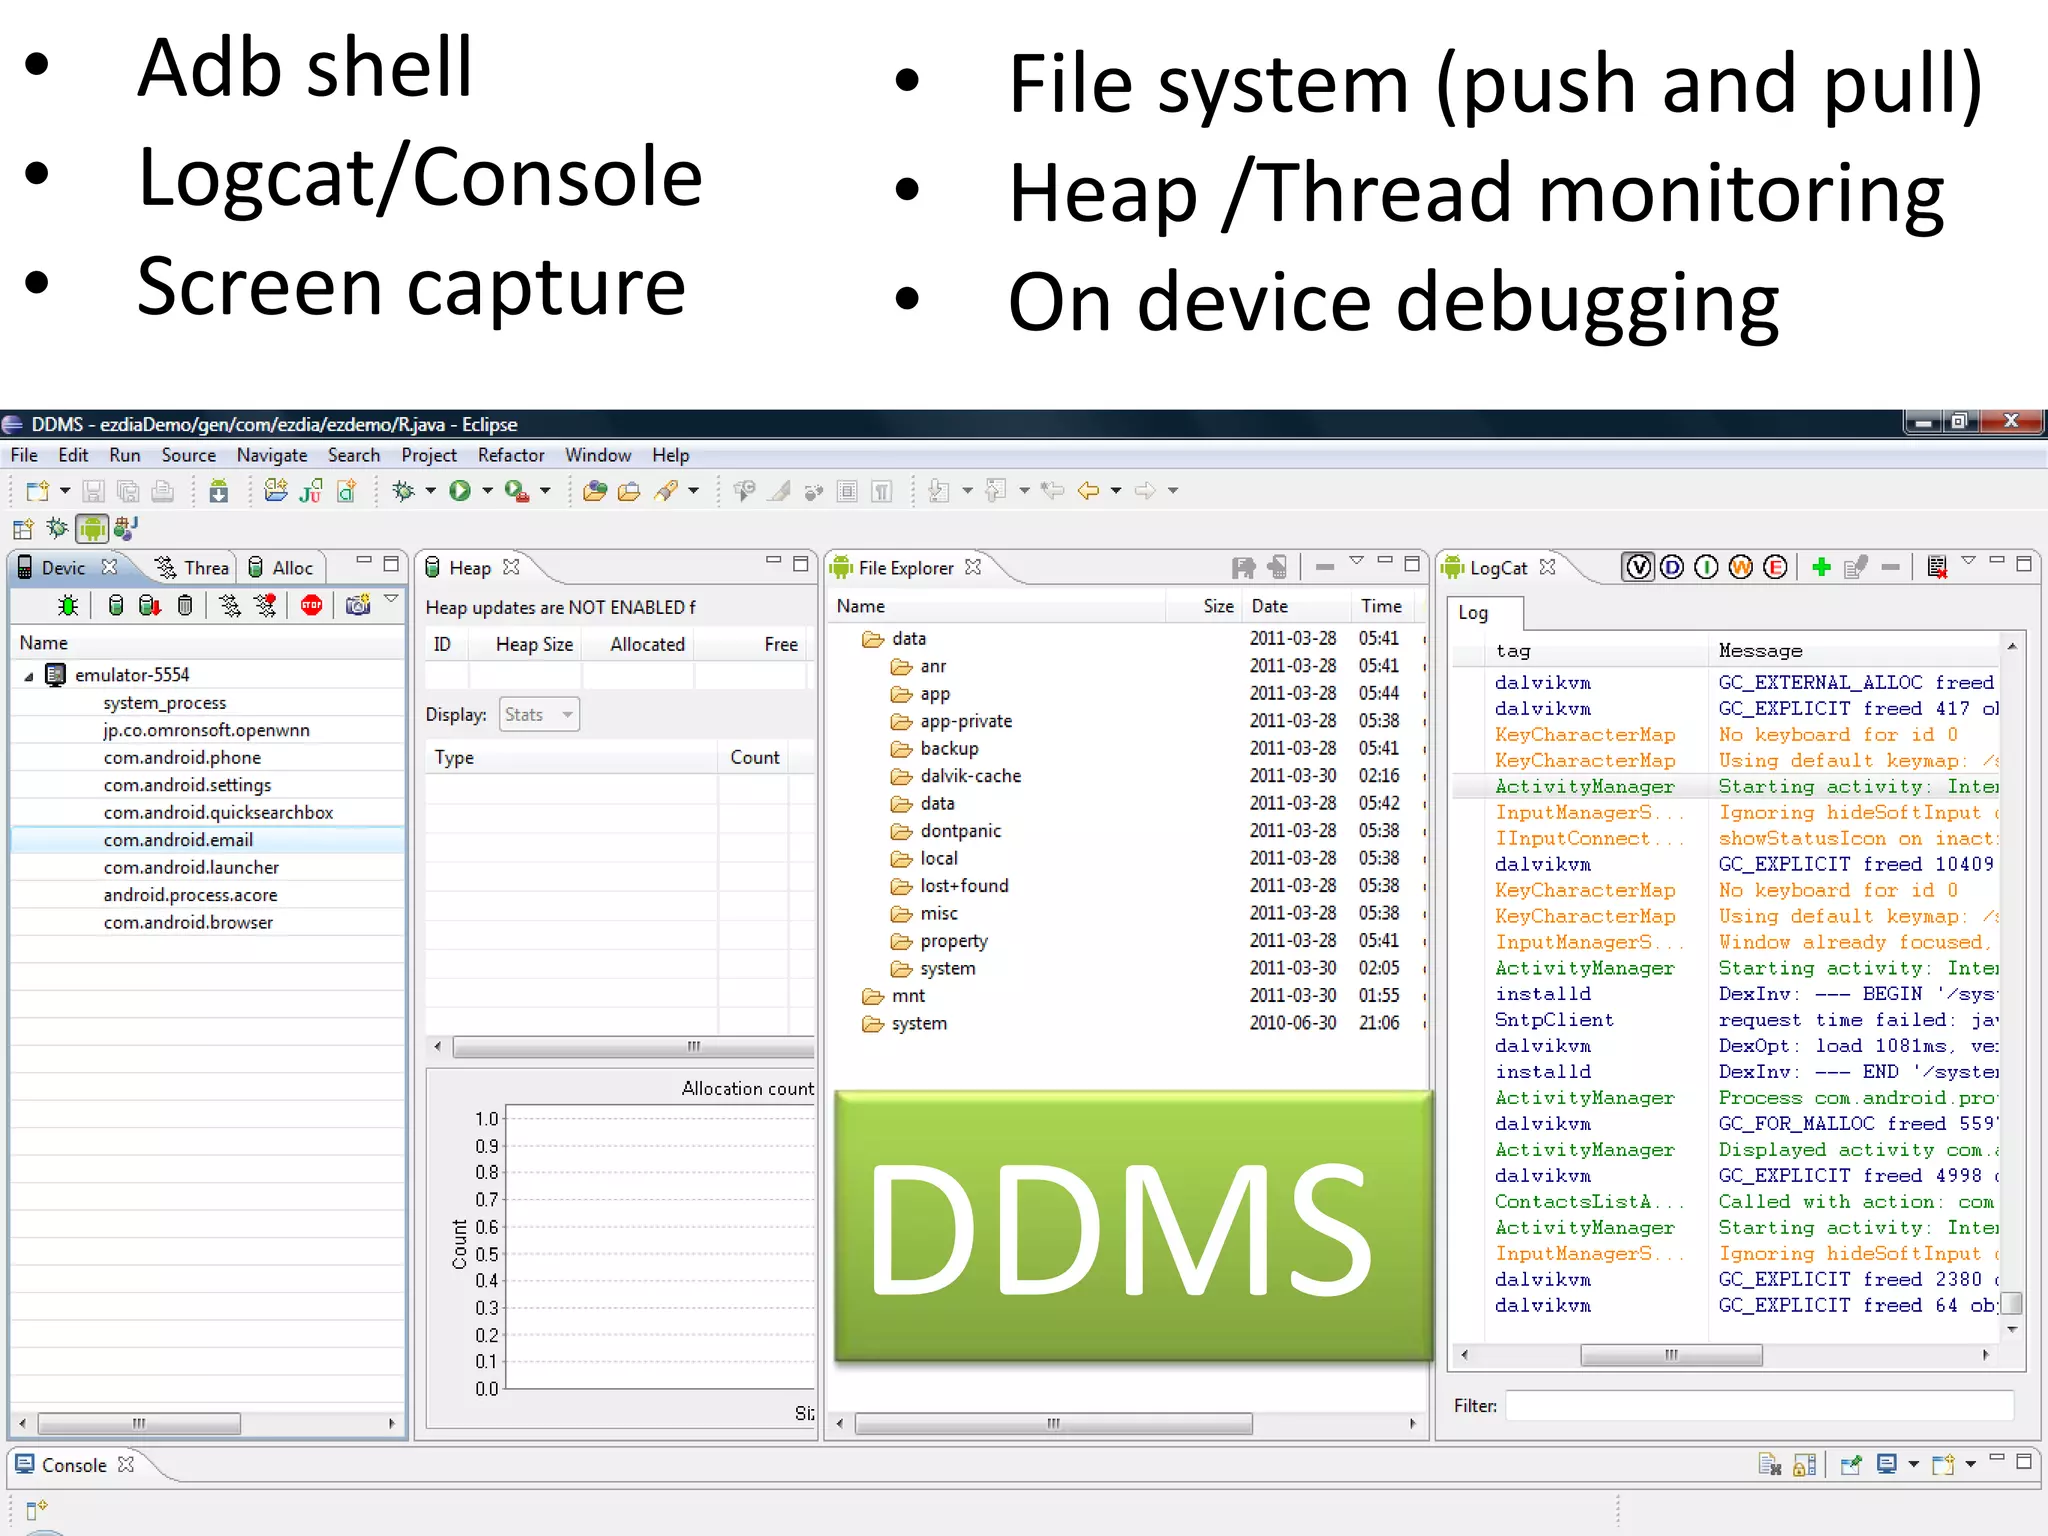The height and width of the screenshot is (1536, 2048).
Task: Click the New file wizard toolbar icon
Action: [x=38, y=491]
